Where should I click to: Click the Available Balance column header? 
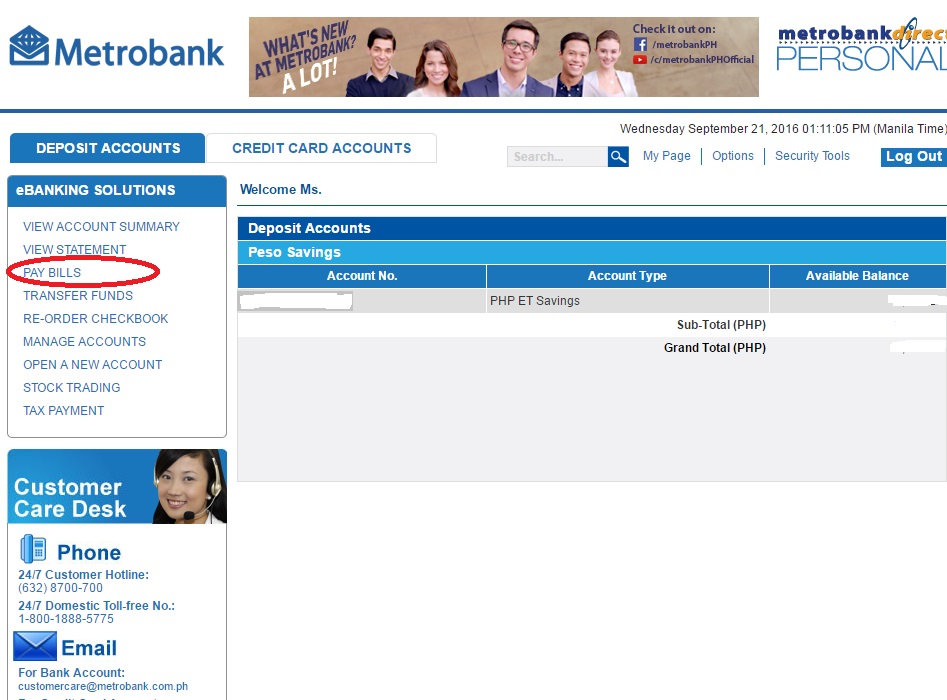click(857, 276)
